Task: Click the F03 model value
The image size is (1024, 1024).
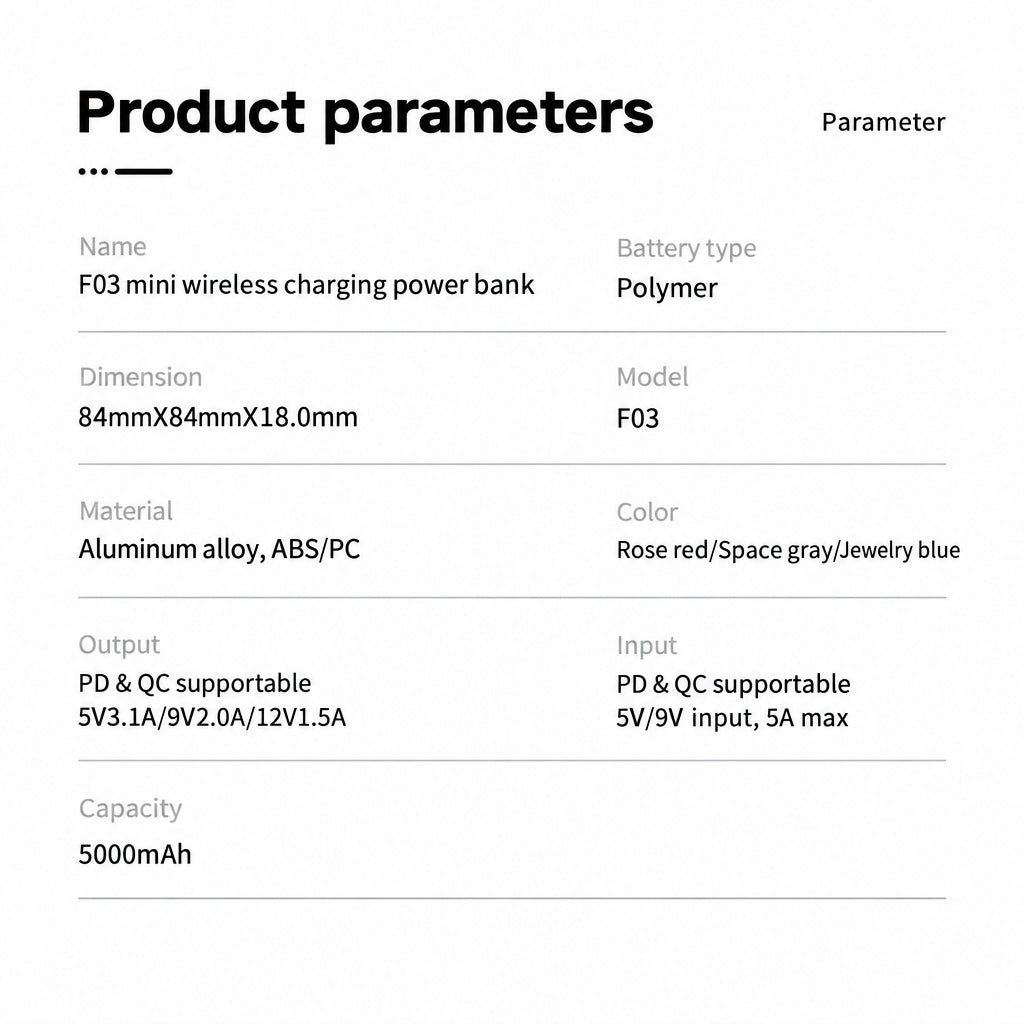Action: pyautogui.click(x=637, y=419)
